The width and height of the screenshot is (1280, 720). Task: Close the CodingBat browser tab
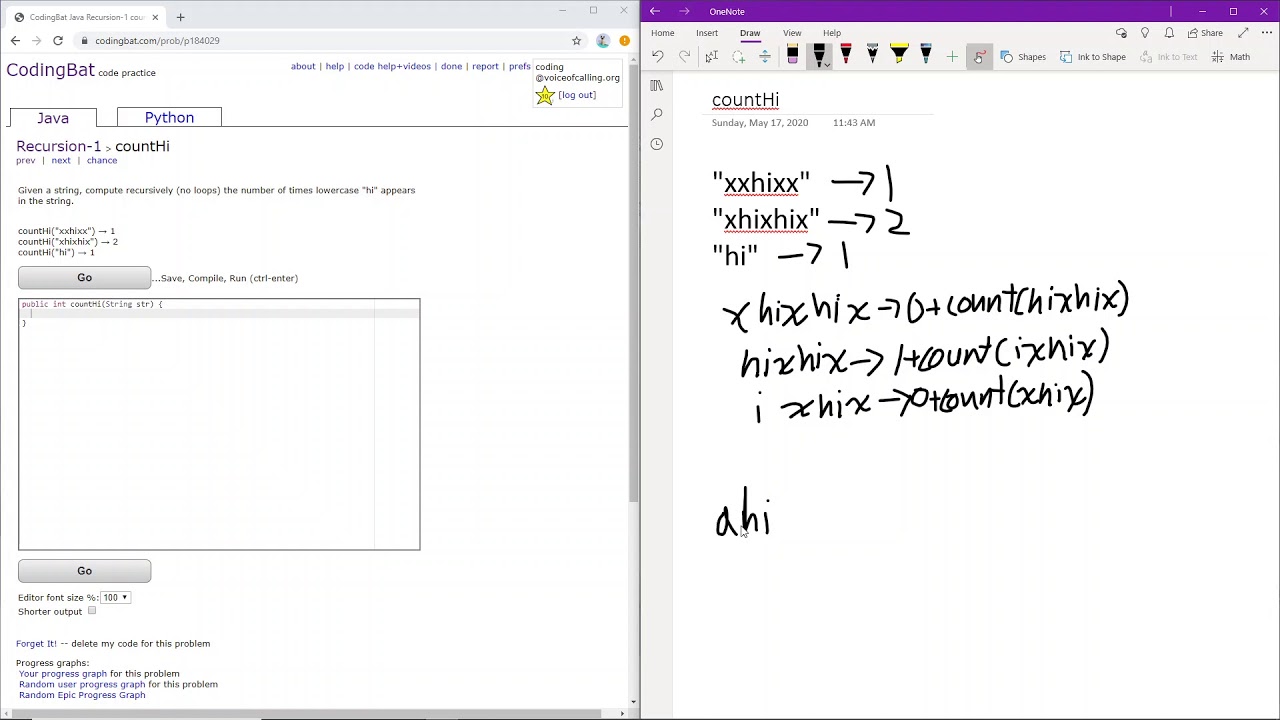[x=155, y=17]
